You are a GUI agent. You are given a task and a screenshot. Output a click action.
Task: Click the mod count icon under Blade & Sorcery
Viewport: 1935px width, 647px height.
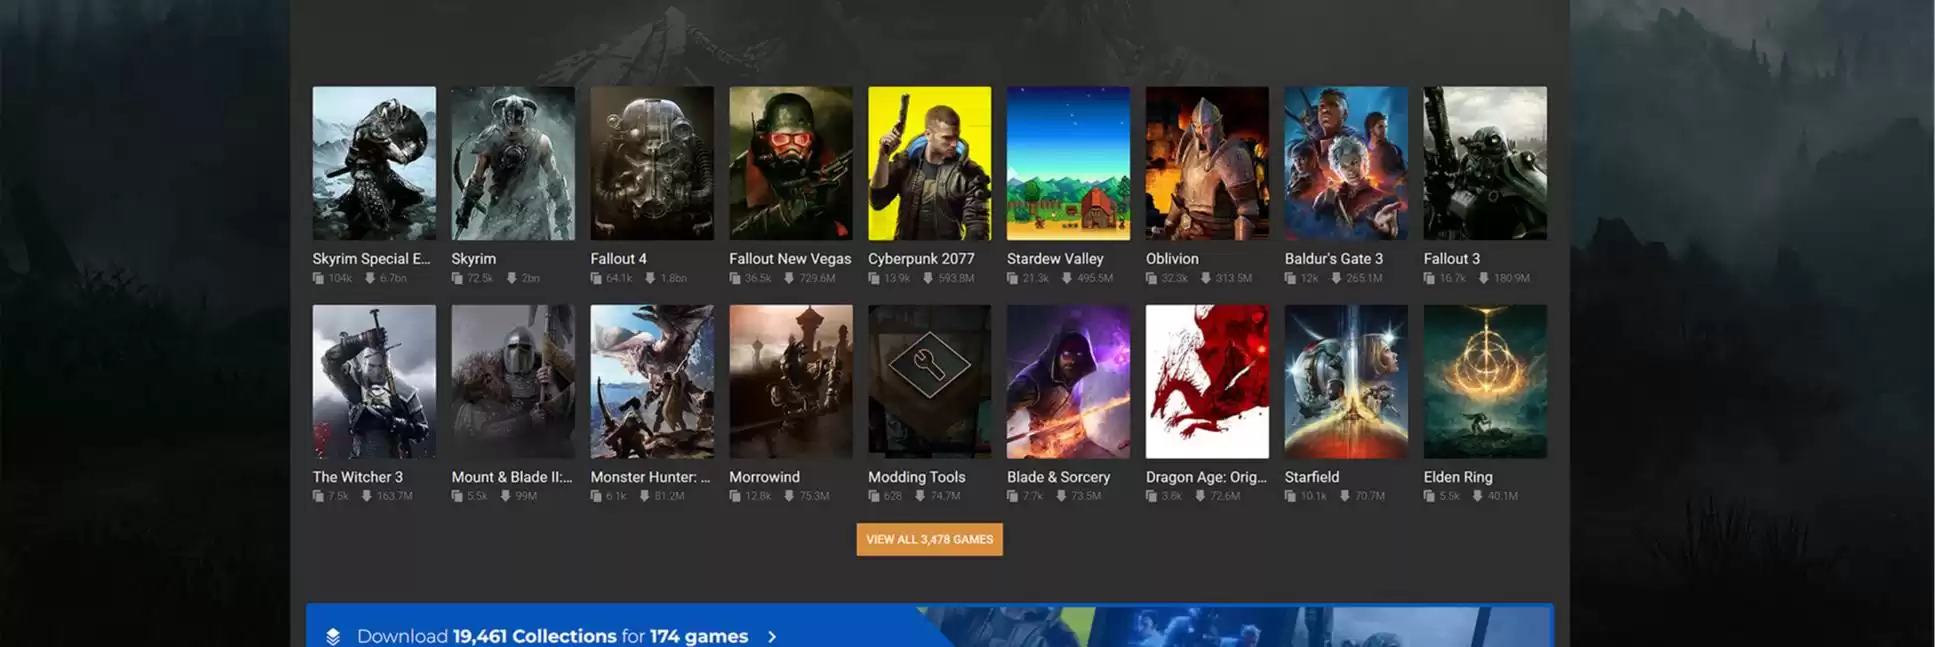(x=1013, y=496)
